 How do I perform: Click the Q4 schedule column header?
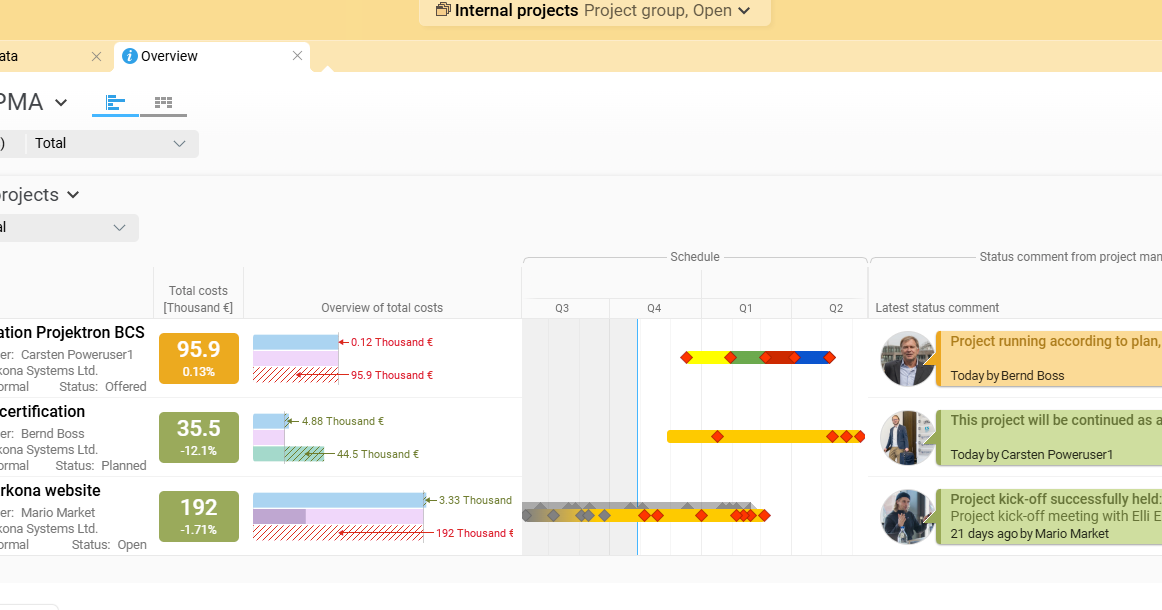click(654, 308)
